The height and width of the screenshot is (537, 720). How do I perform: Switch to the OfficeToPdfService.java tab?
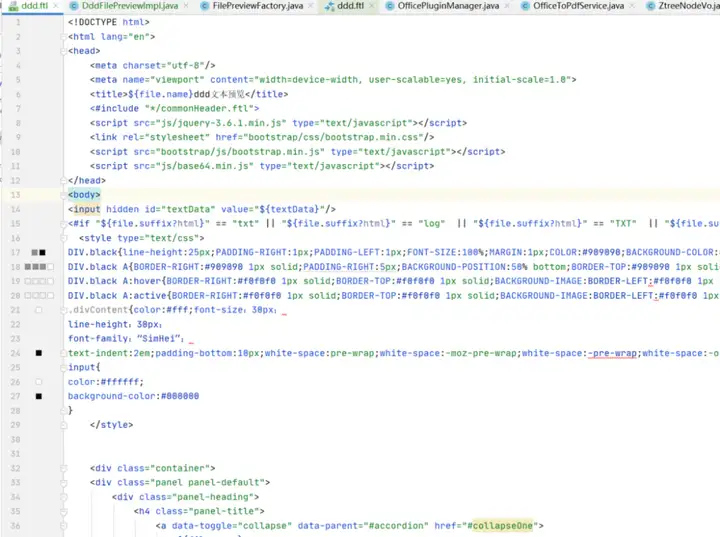(x=579, y=6)
